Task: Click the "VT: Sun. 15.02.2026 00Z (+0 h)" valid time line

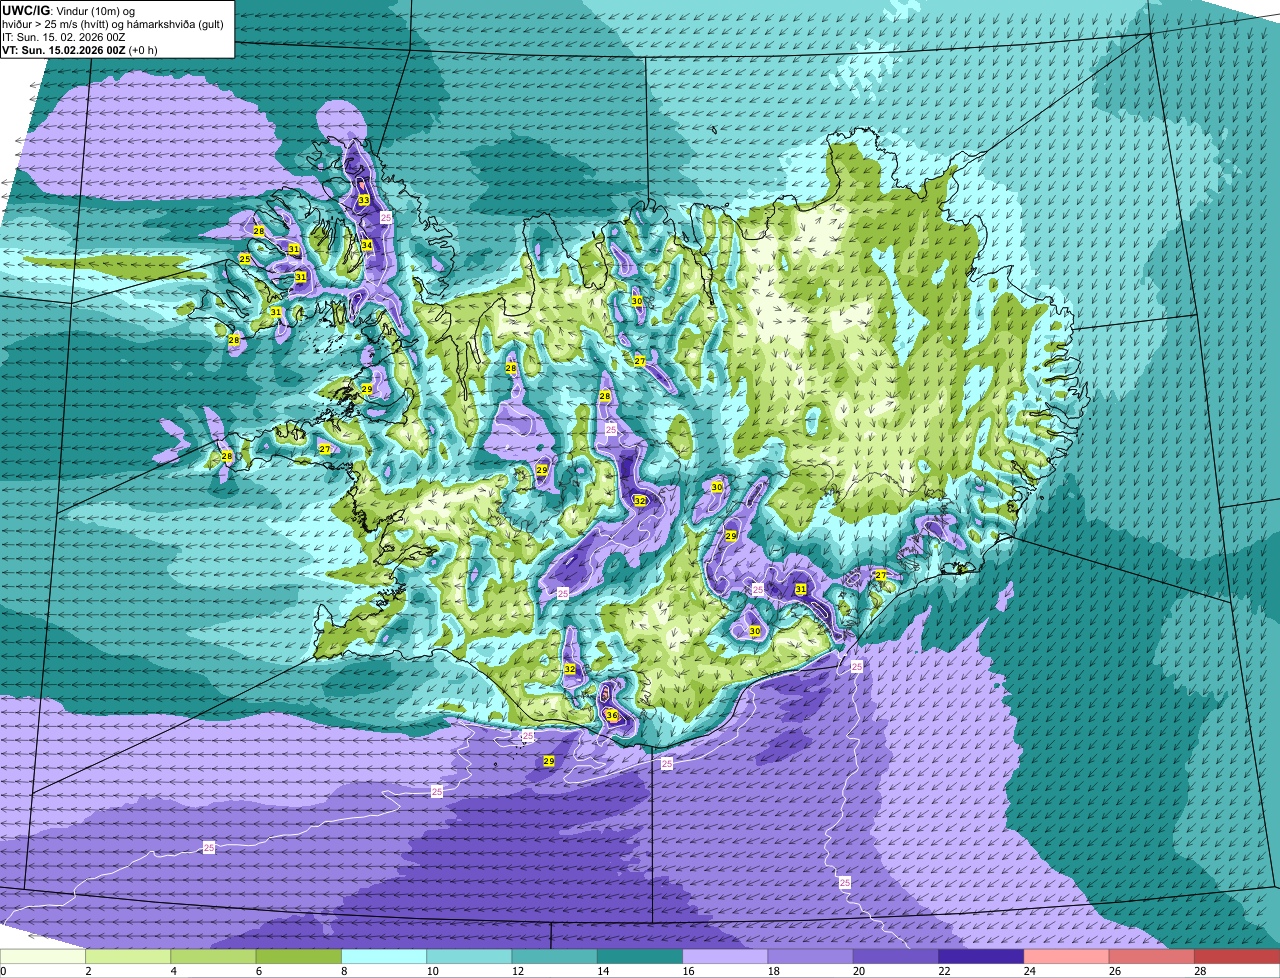Action: 80,50
